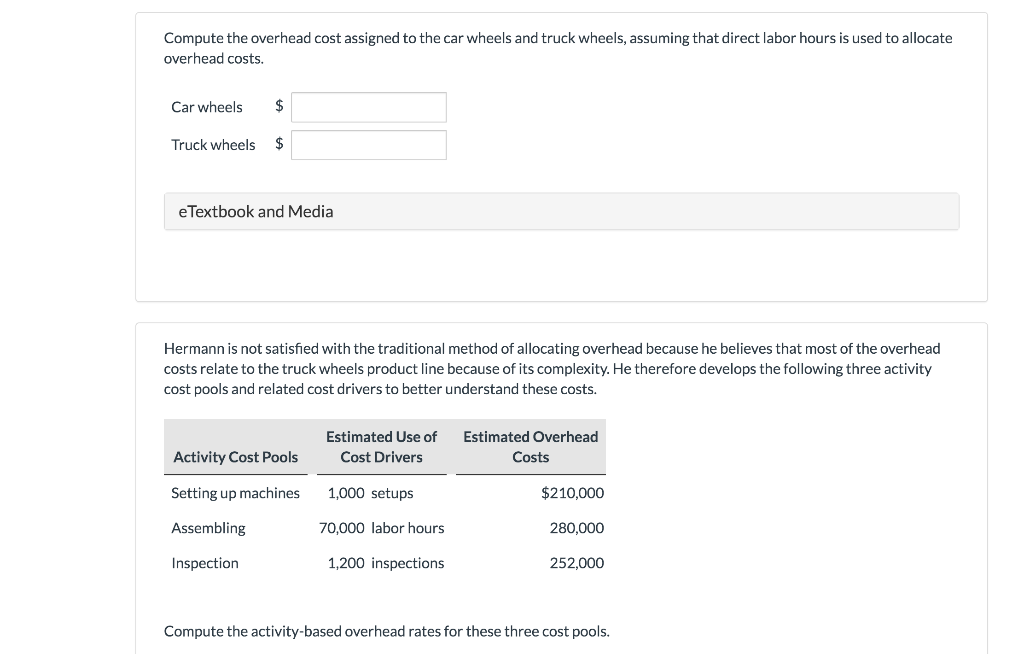Click the 70,000 labor hours cell

382,528
